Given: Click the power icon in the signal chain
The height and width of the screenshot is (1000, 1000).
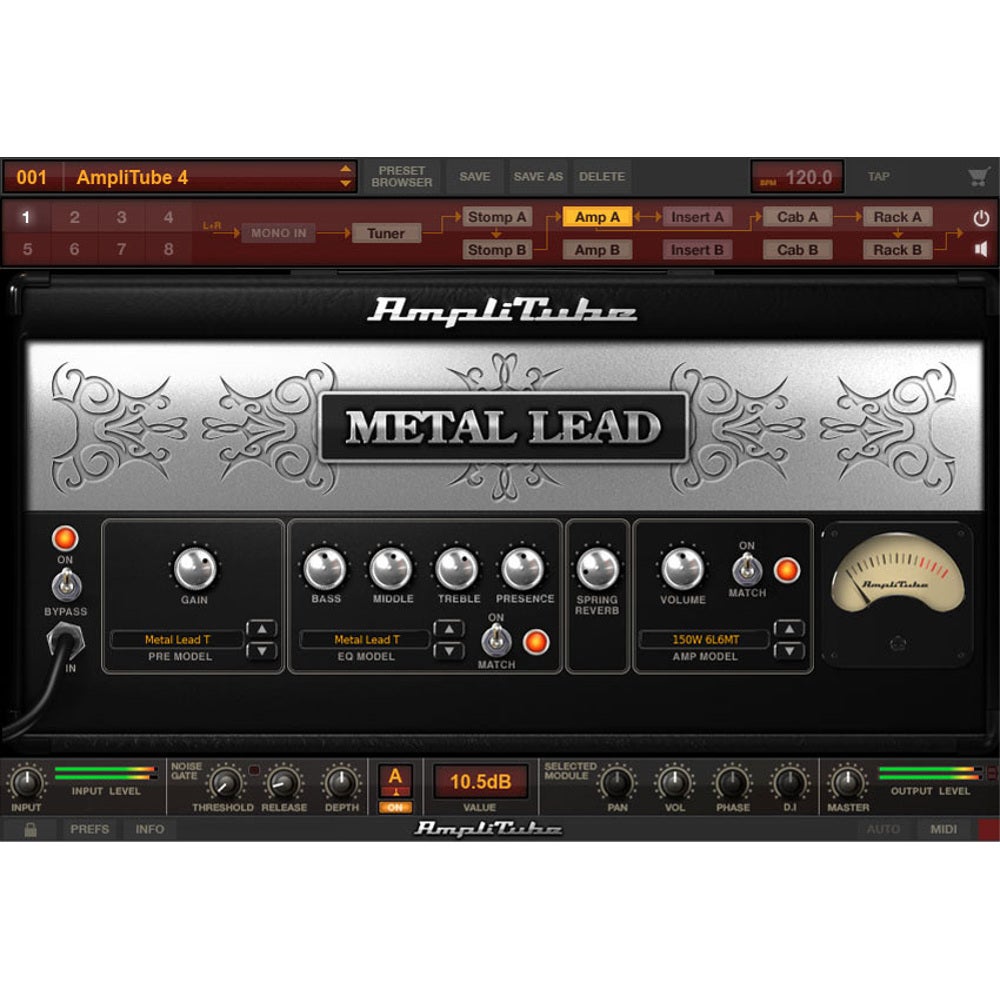Looking at the screenshot, I should [x=981, y=218].
